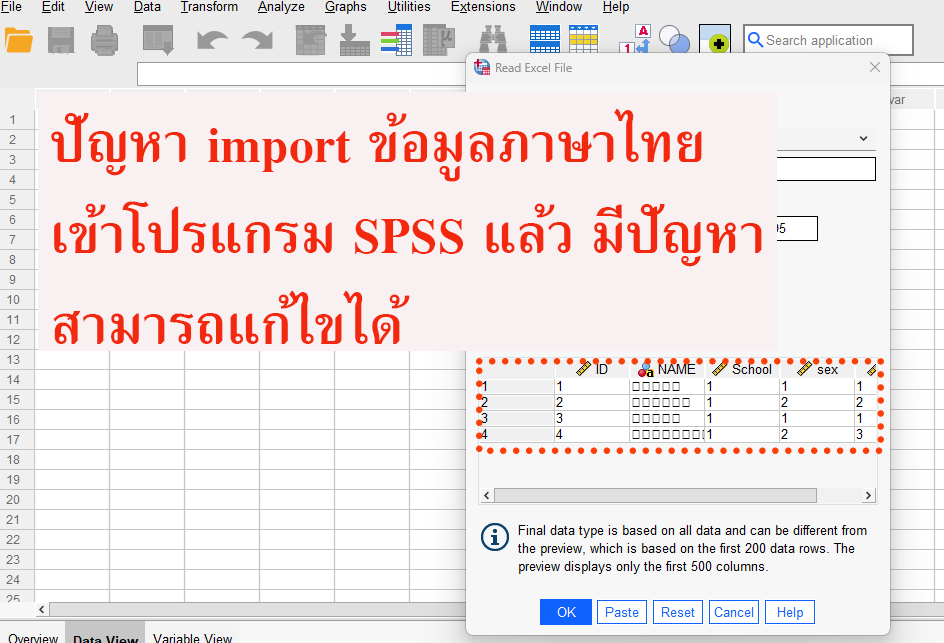Open the Variables info icon
The width and height of the screenshot is (944, 643).
(396, 40)
